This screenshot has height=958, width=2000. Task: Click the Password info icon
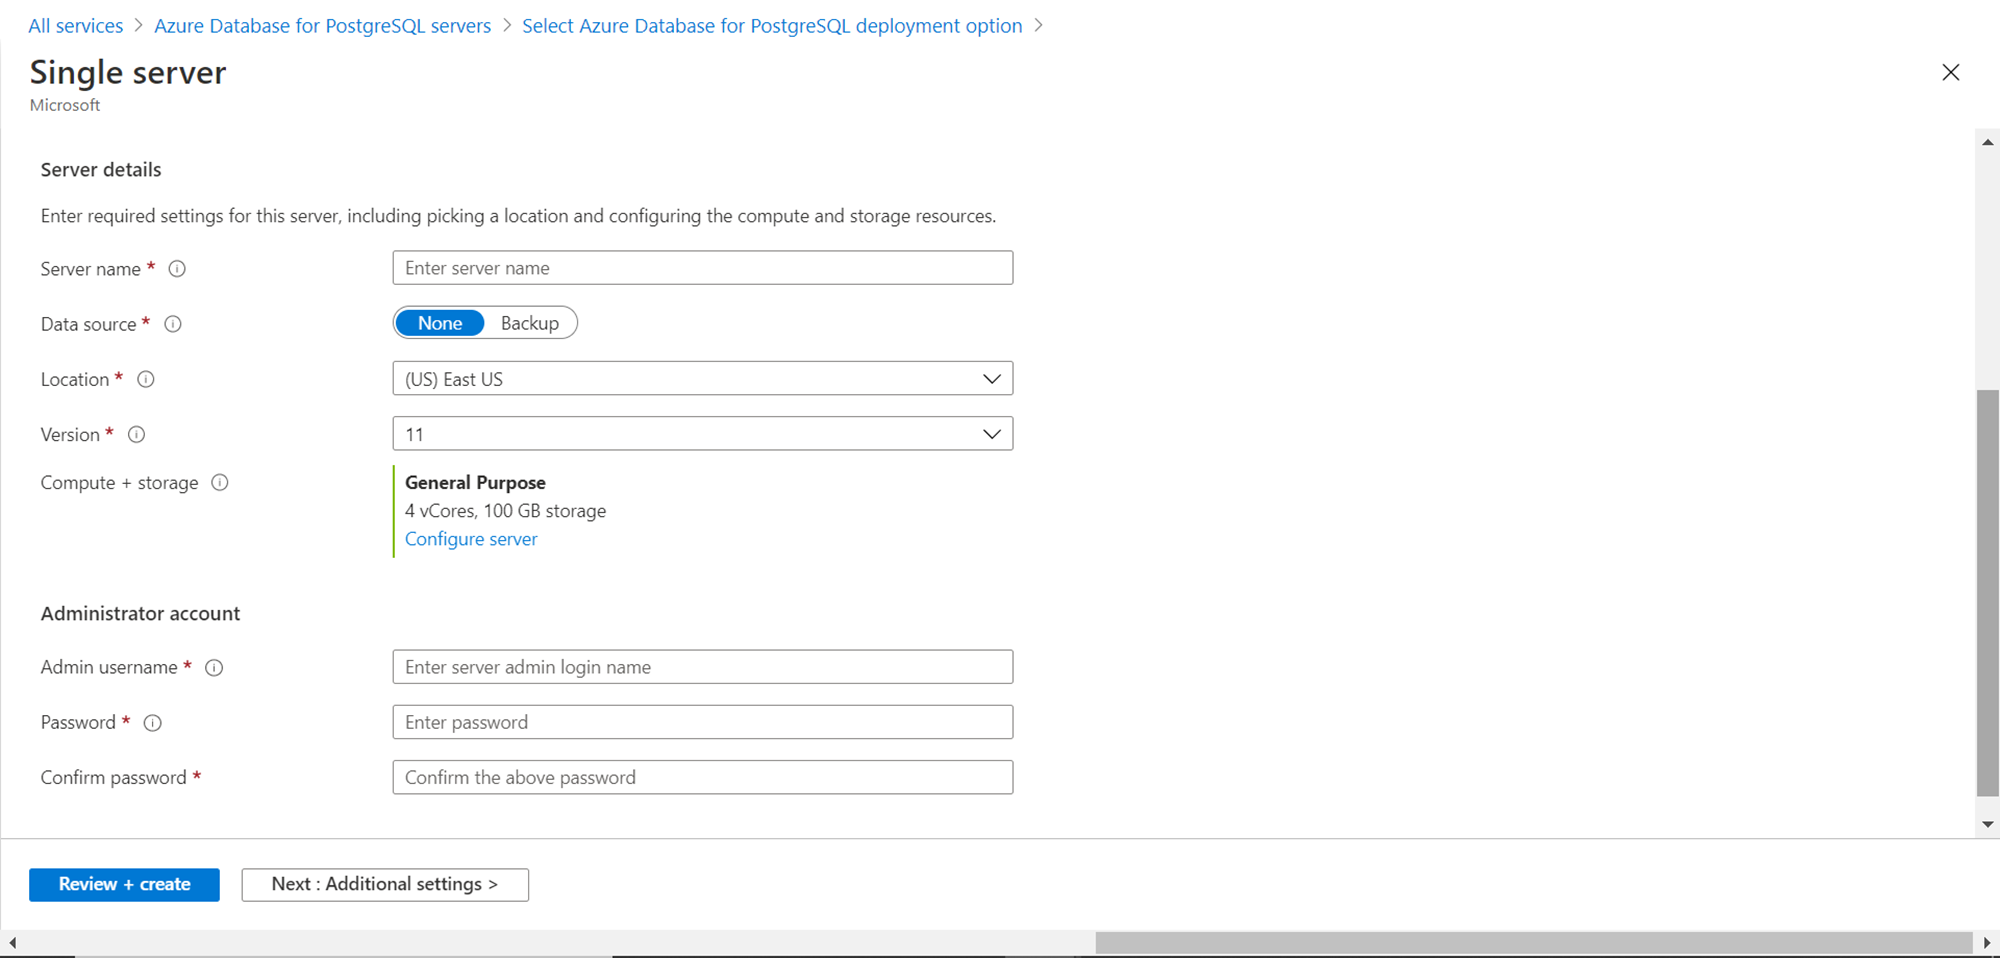coord(153,723)
